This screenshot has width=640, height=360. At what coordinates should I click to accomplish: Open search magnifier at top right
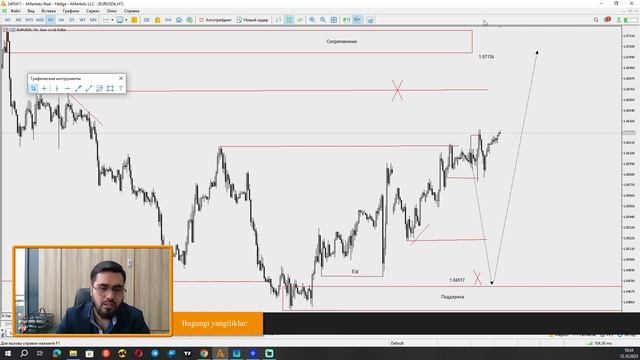point(596,20)
